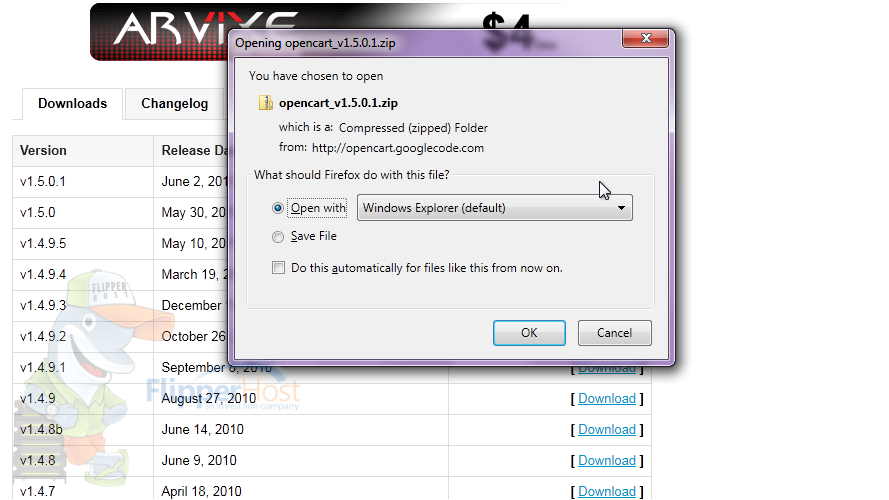Download version v1.4.8 released June 9, 2010
The width and height of the screenshot is (889, 500).
click(x=607, y=460)
